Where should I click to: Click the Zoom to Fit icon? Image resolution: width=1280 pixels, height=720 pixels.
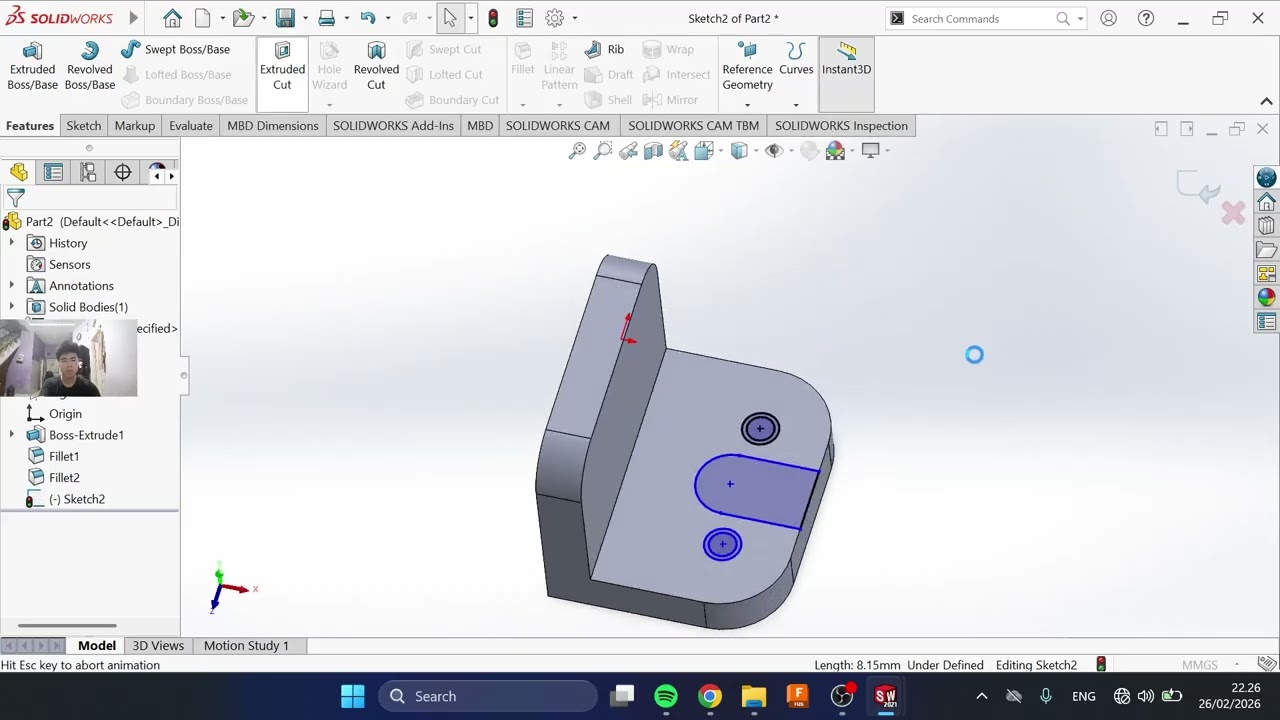click(x=577, y=150)
